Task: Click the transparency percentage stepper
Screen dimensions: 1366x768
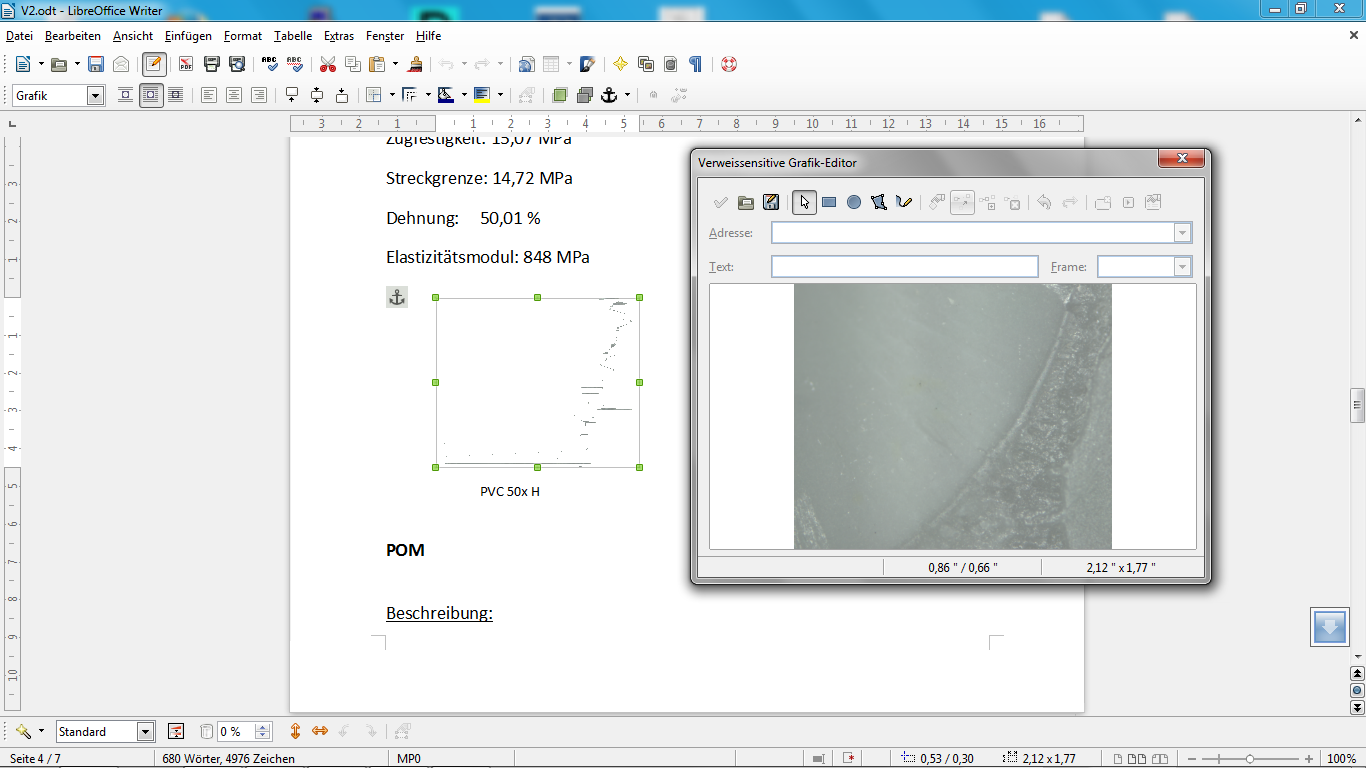Action: coord(263,732)
